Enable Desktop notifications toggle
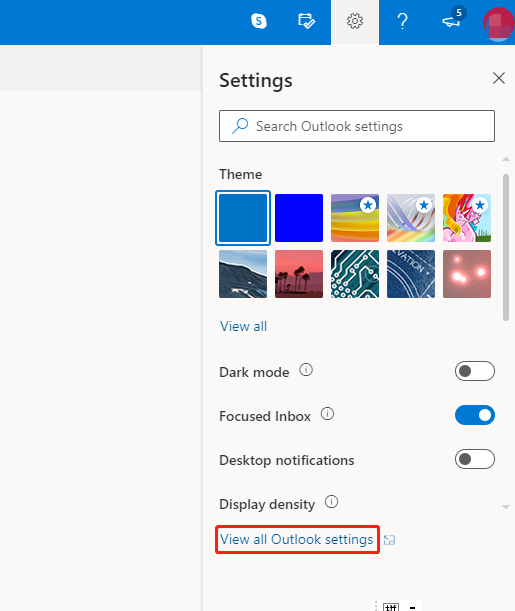 (x=474, y=459)
